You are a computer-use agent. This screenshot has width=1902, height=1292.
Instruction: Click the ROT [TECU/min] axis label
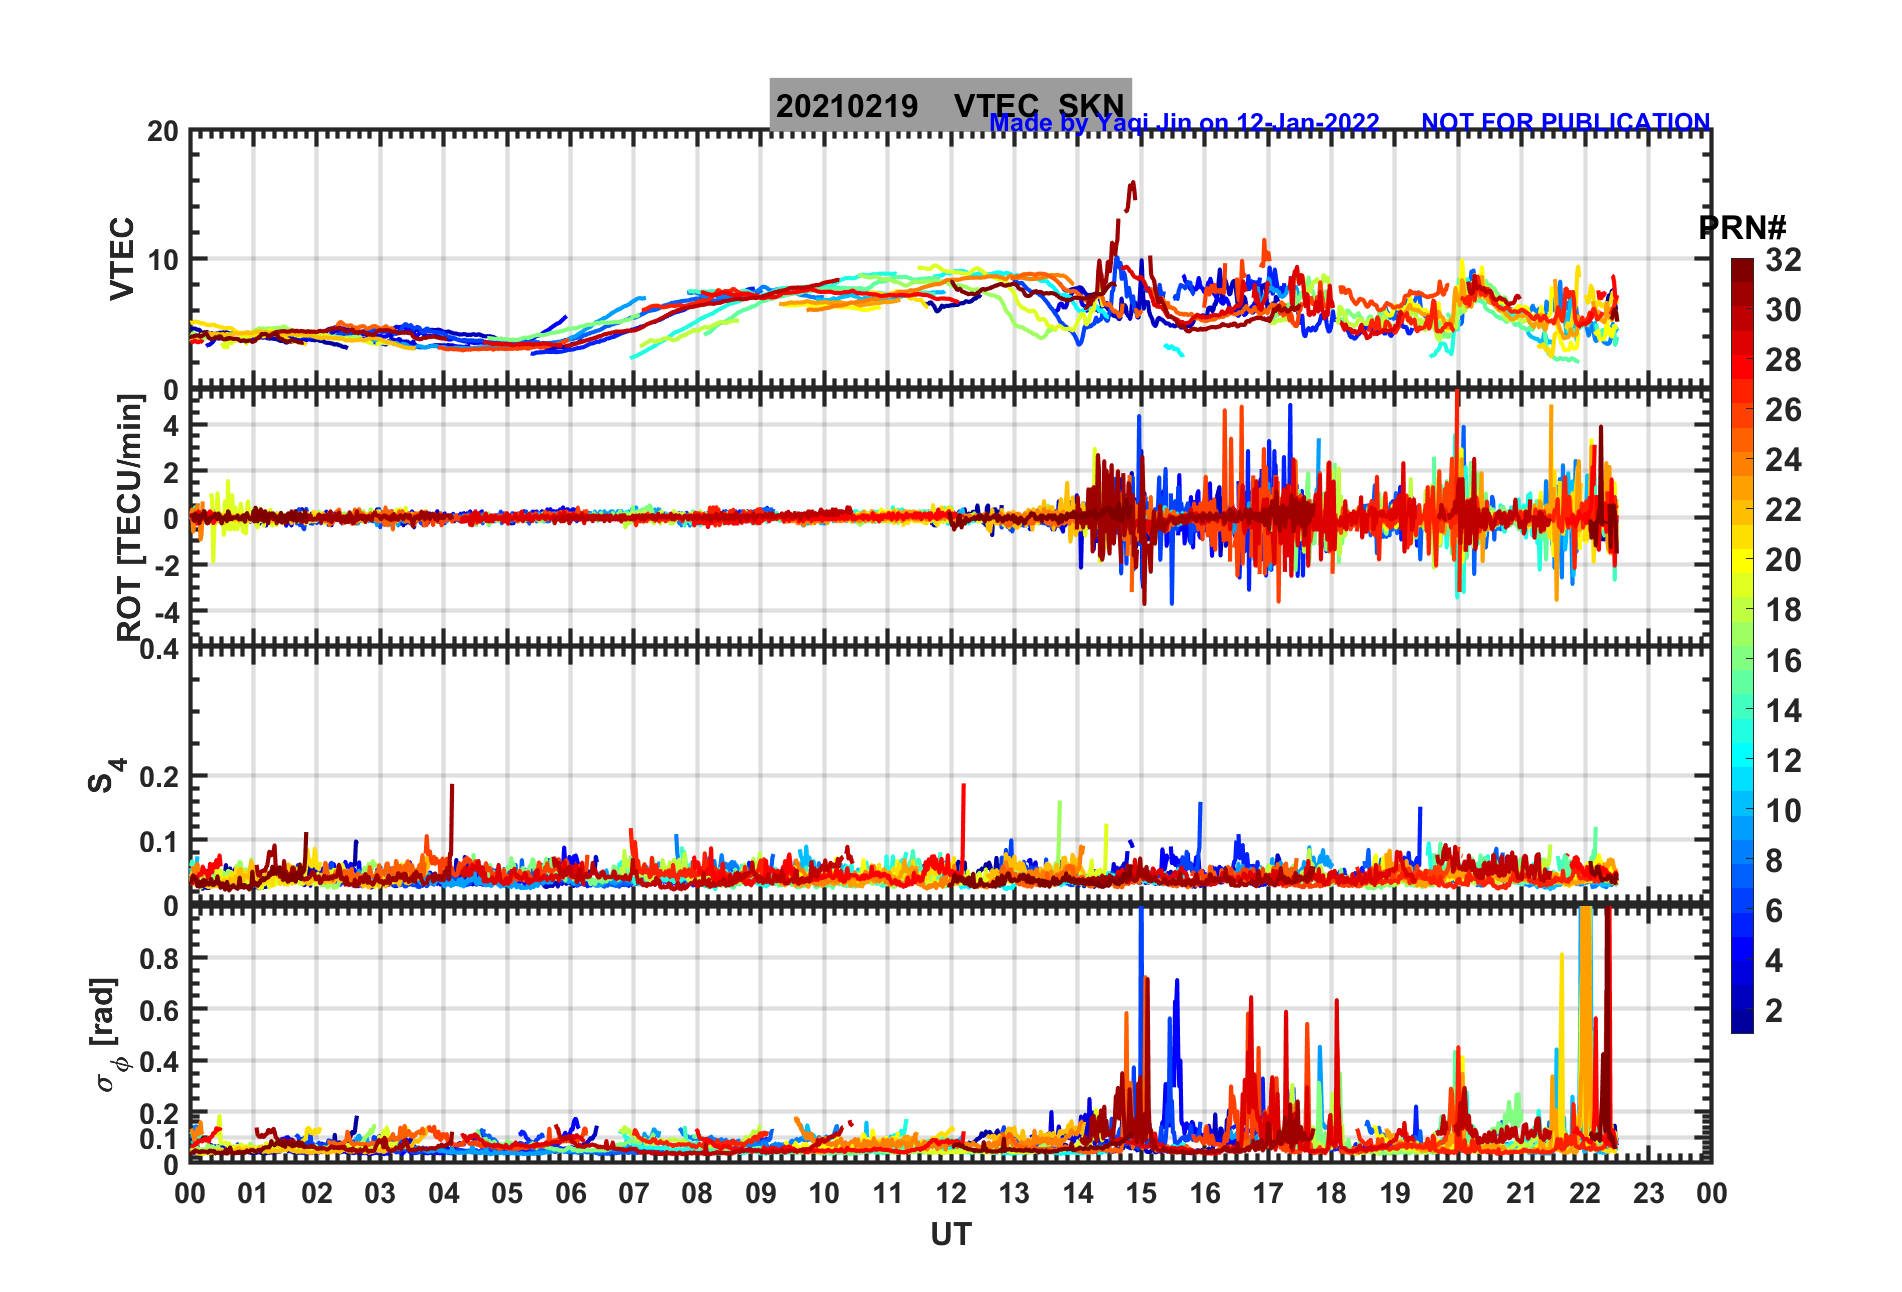(x=129, y=517)
